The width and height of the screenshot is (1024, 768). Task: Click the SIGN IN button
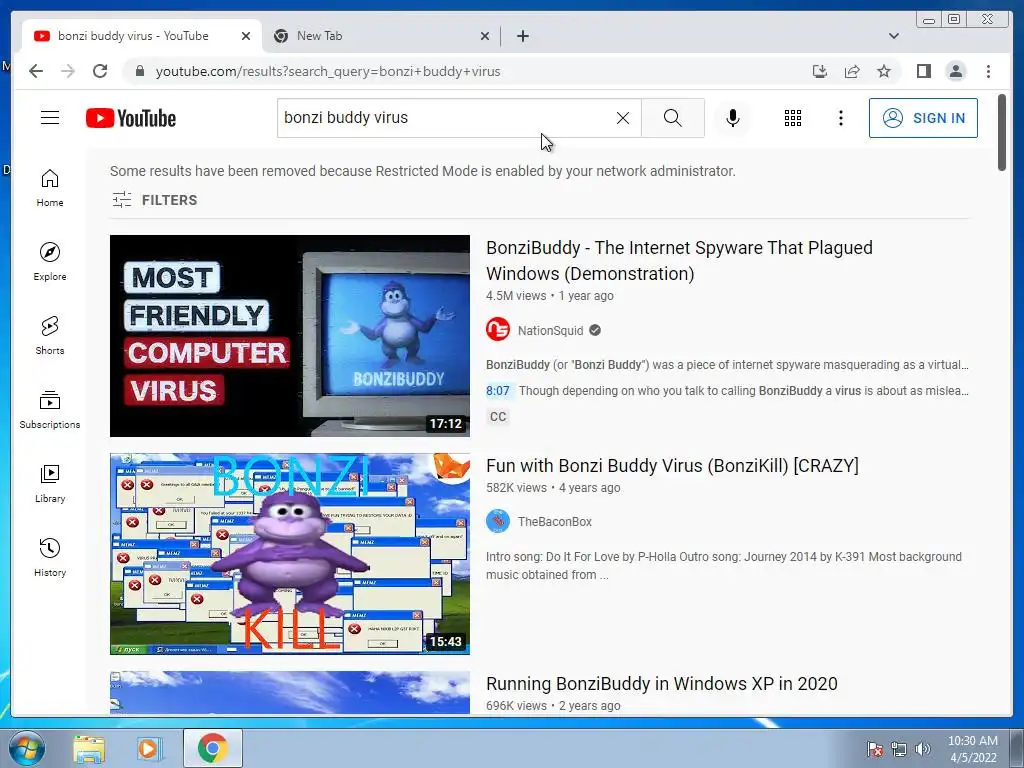click(923, 118)
